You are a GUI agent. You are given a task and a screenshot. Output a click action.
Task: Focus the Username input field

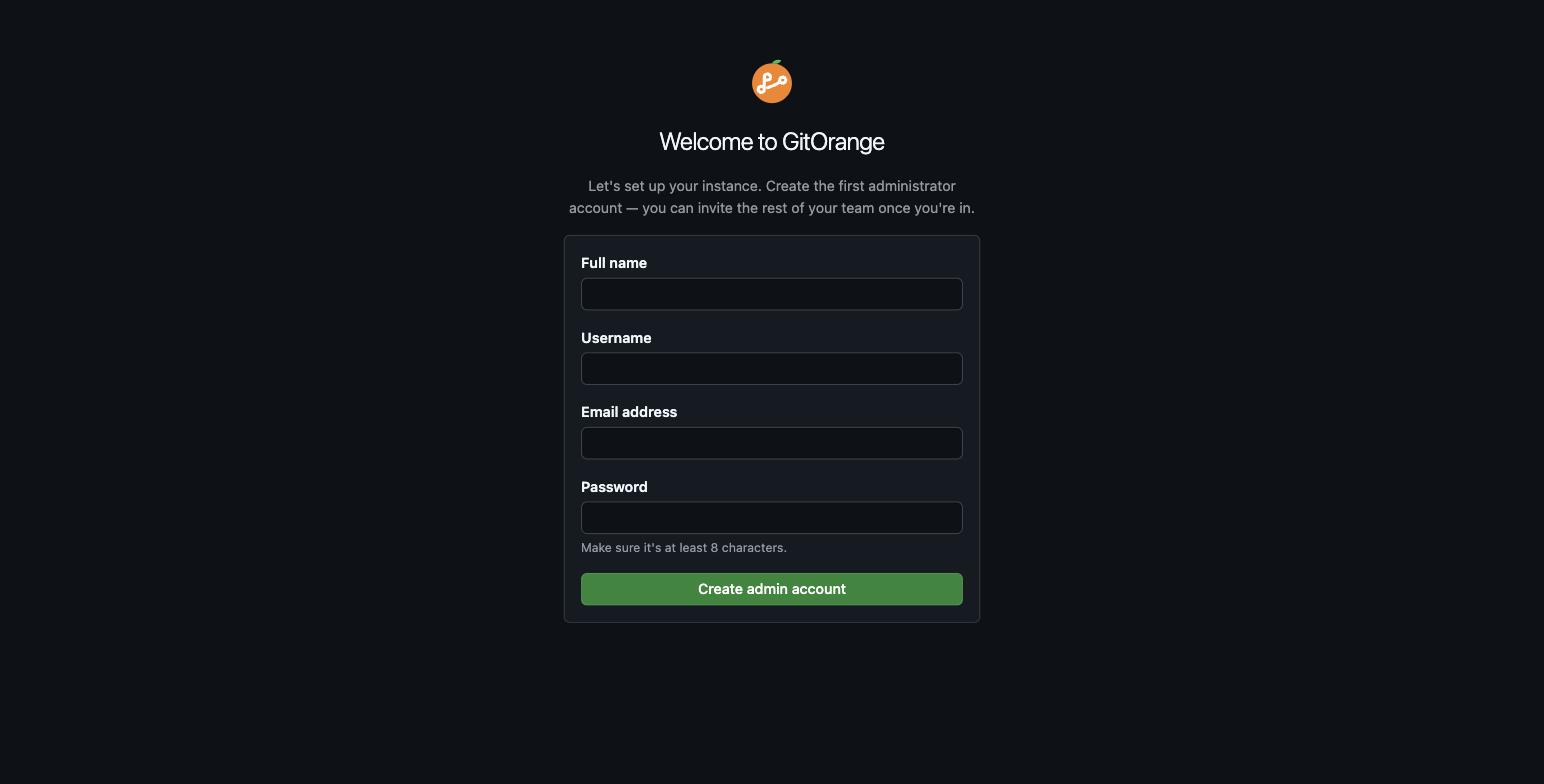click(772, 369)
